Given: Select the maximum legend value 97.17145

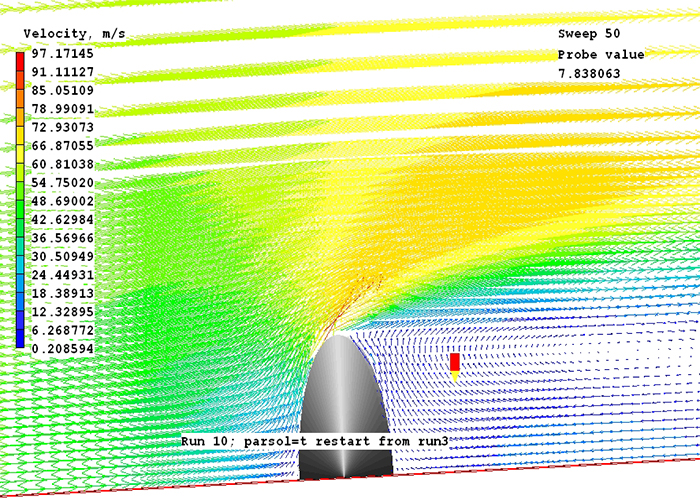Looking at the screenshot, I should click(x=62, y=54).
